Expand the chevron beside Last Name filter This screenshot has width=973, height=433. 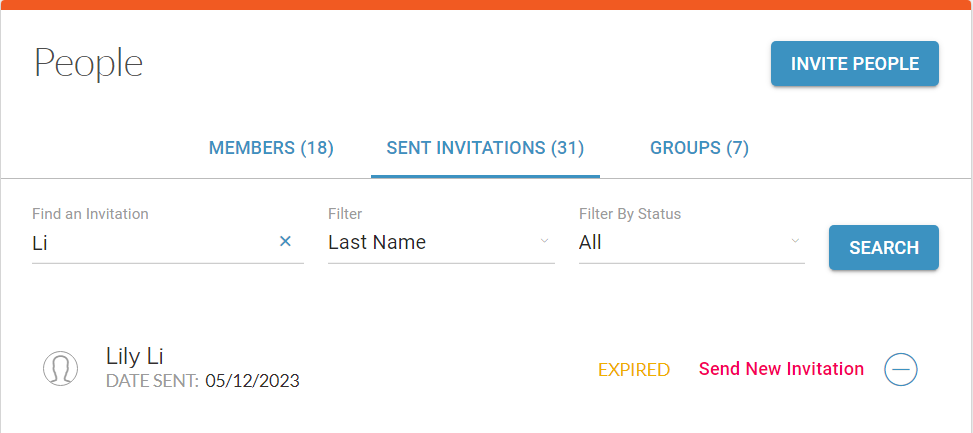[544, 241]
